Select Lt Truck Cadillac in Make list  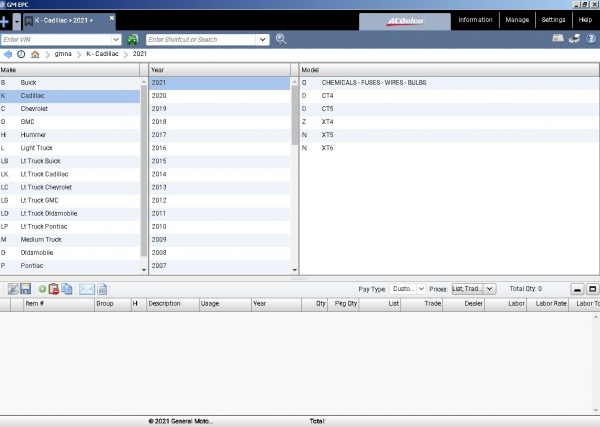[x=70, y=174]
